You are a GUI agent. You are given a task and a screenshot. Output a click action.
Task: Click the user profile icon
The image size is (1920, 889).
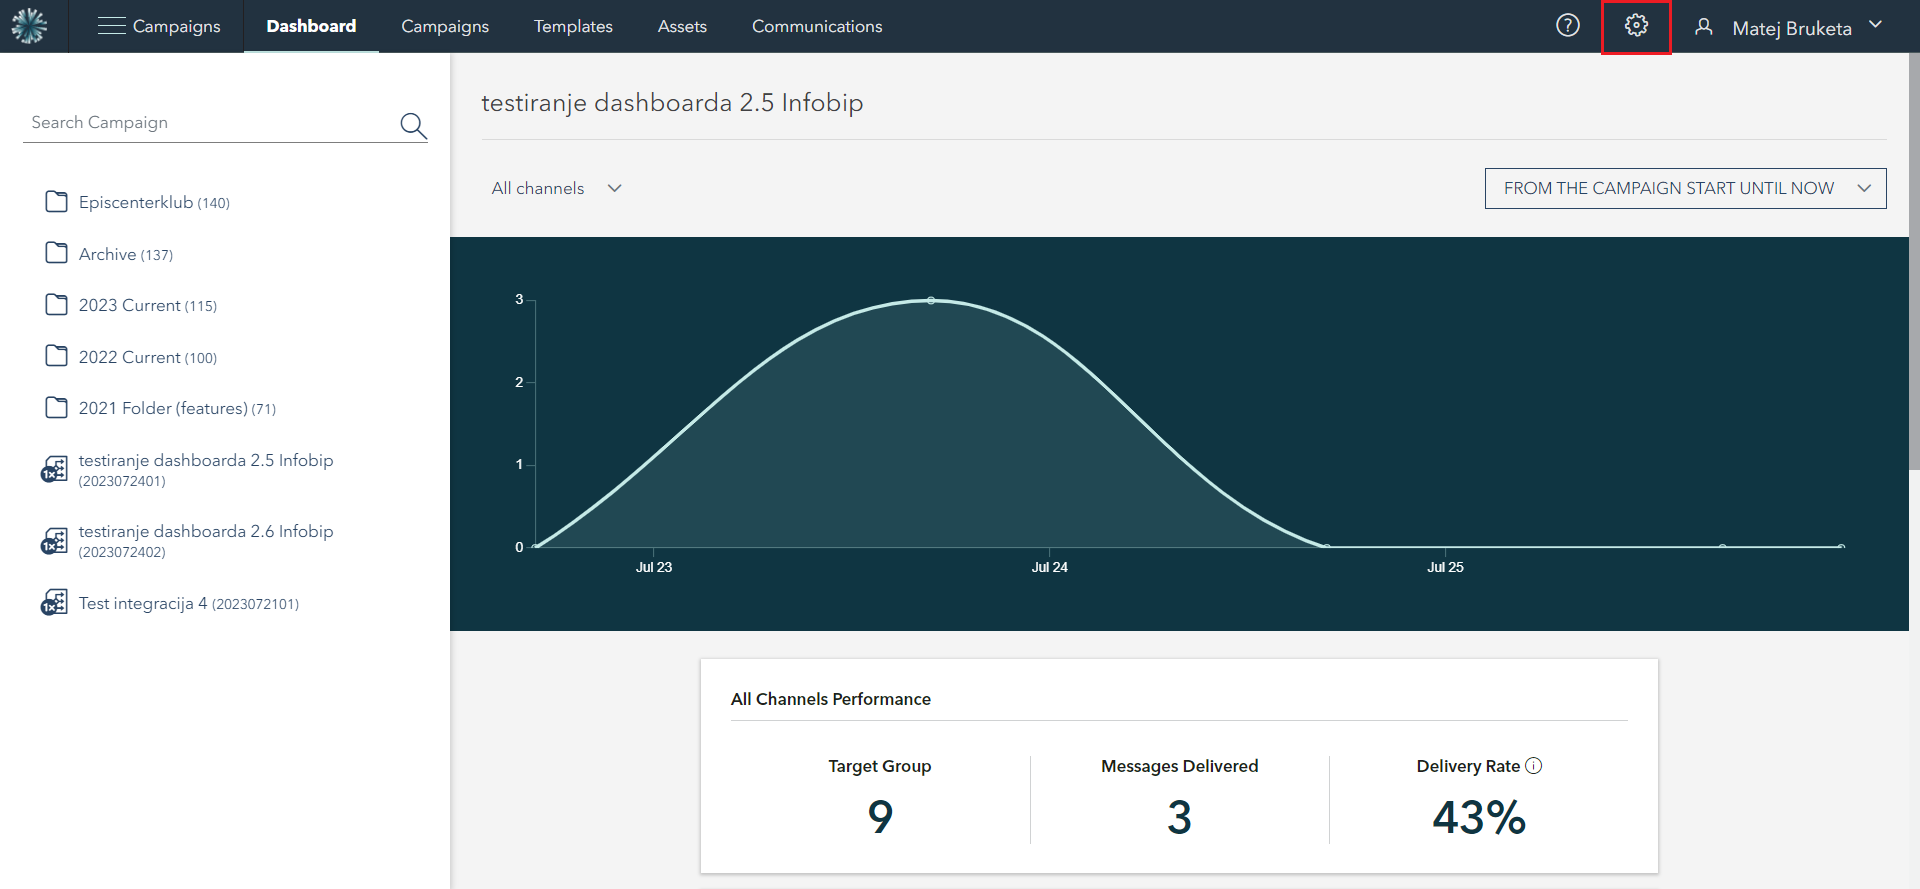1704,27
